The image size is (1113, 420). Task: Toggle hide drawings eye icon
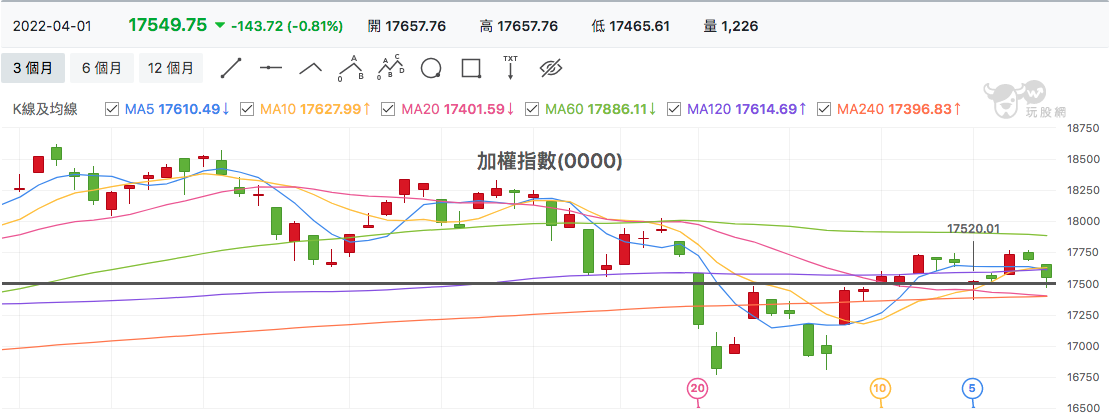coord(551,68)
